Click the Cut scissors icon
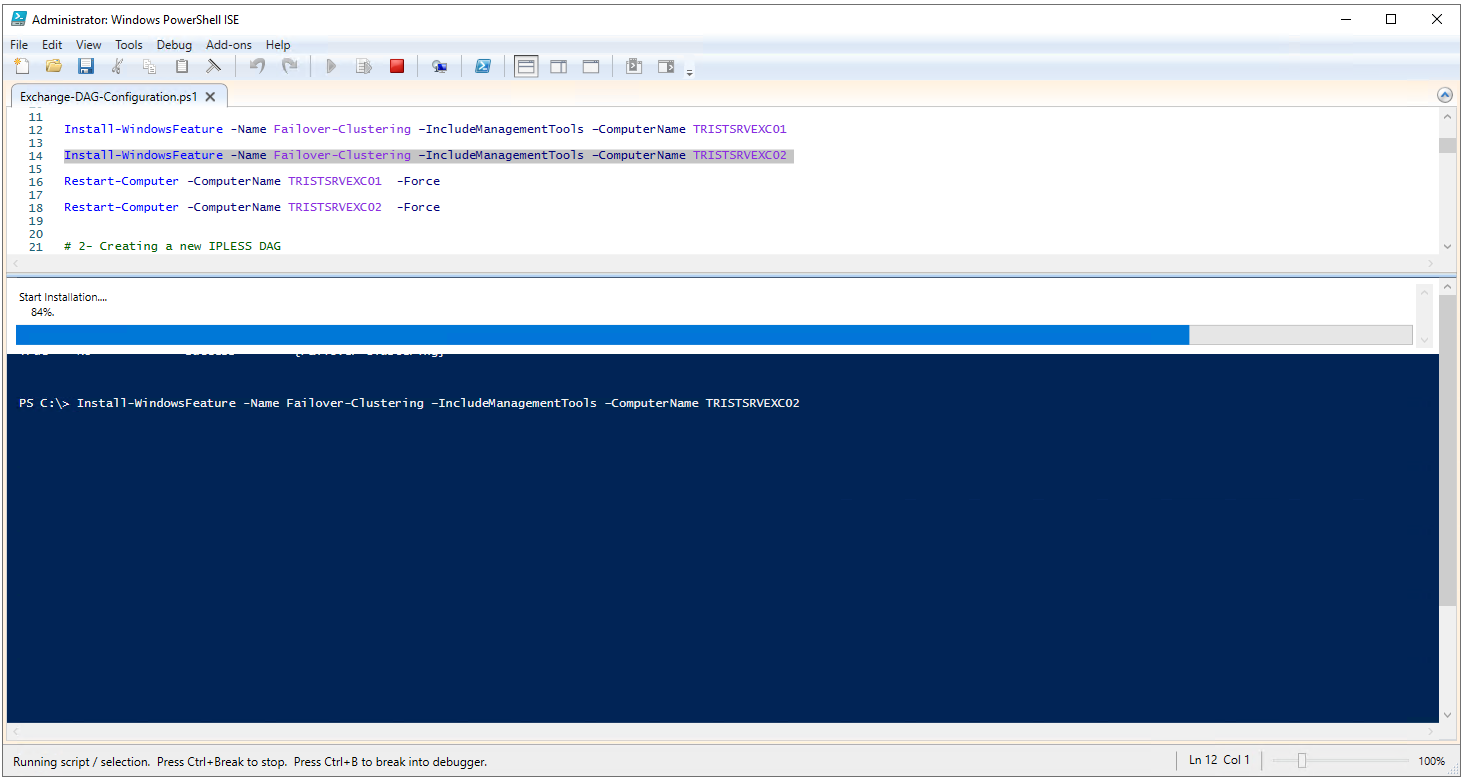 pos(117,66)
